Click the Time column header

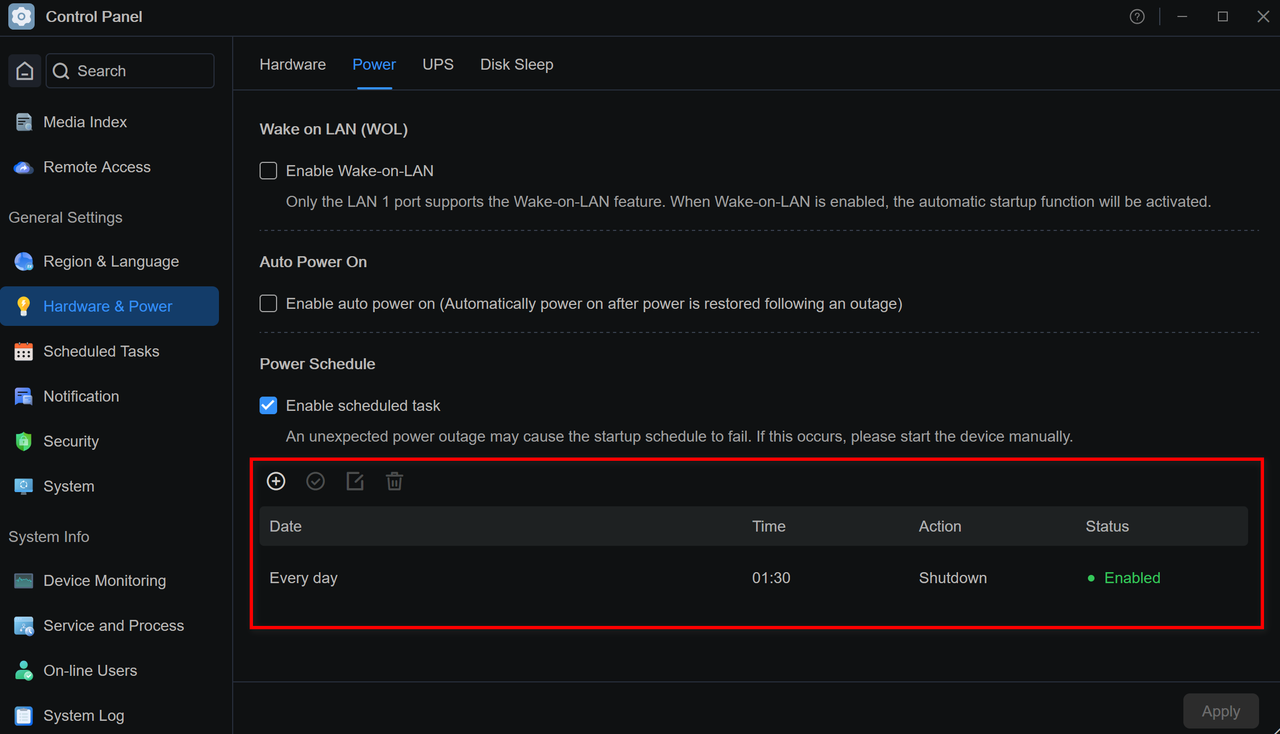pyautogui.click(x=769, y=527)
